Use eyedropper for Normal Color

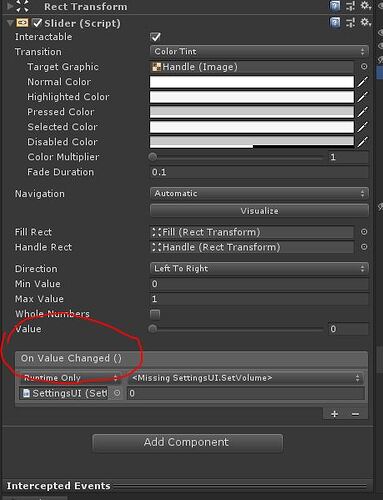coord(363,82)
